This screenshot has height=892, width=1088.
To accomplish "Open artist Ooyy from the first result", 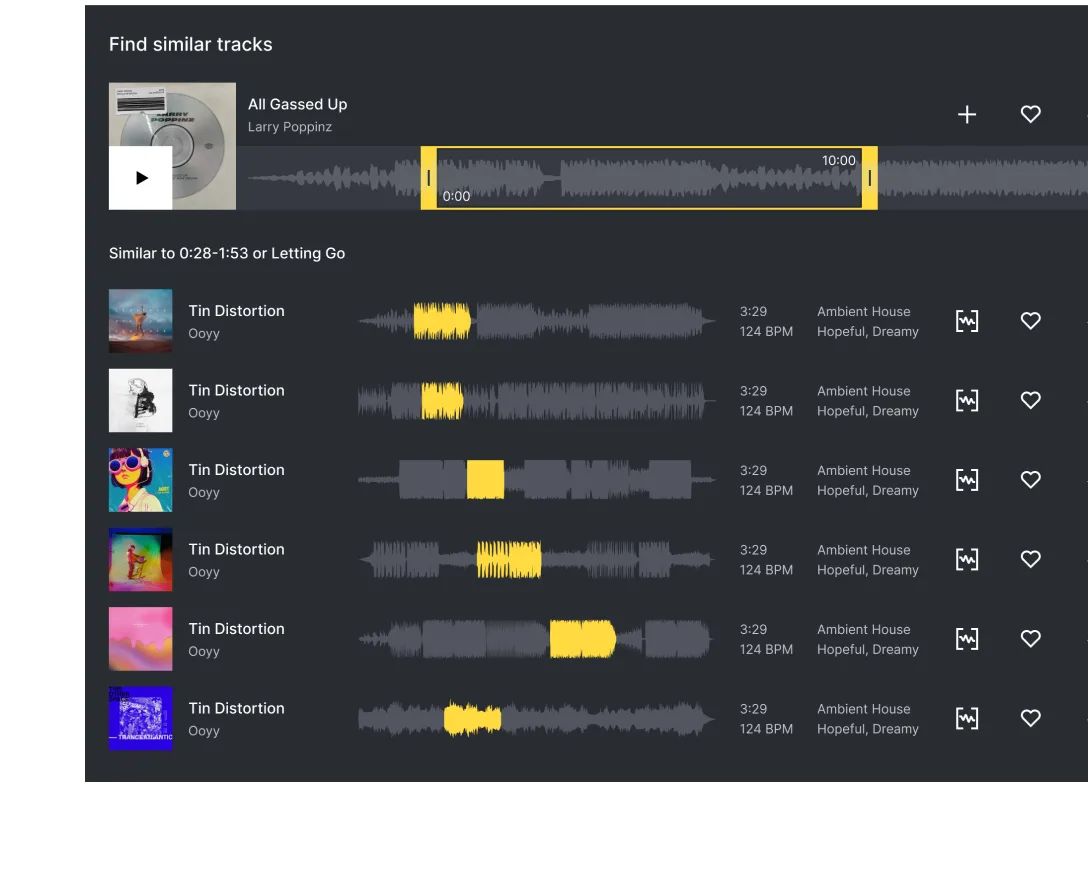I will (203, 333).
